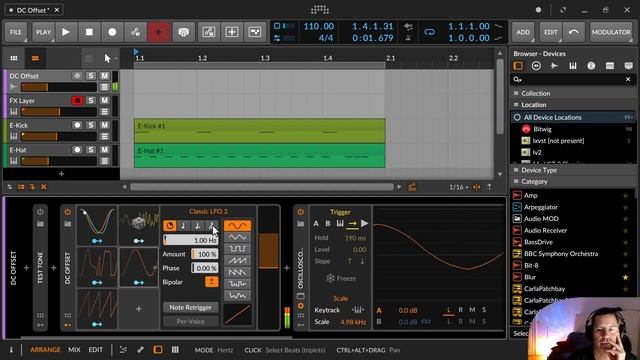Adjust the E-Kick track volume fader
Image resolution: width=640 pixels, height=360 pixels.
59,136
